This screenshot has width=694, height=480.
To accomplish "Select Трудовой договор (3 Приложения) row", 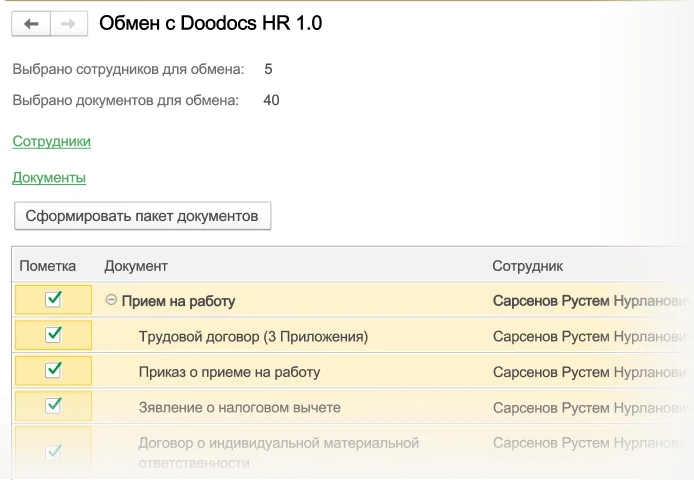I will tap(253, 337).
